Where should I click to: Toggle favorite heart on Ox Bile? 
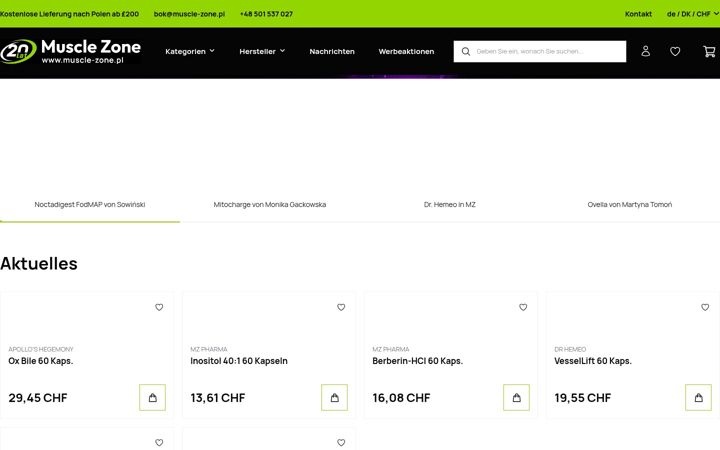[x=159, y=307]
